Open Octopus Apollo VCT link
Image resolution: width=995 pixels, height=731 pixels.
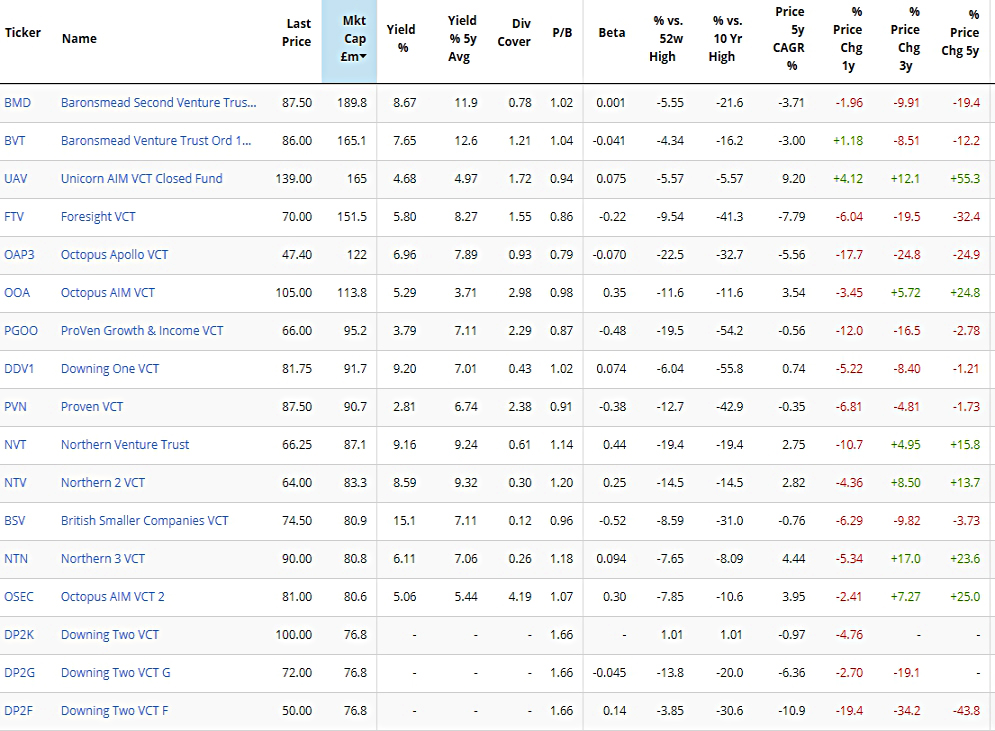[114, 255]
